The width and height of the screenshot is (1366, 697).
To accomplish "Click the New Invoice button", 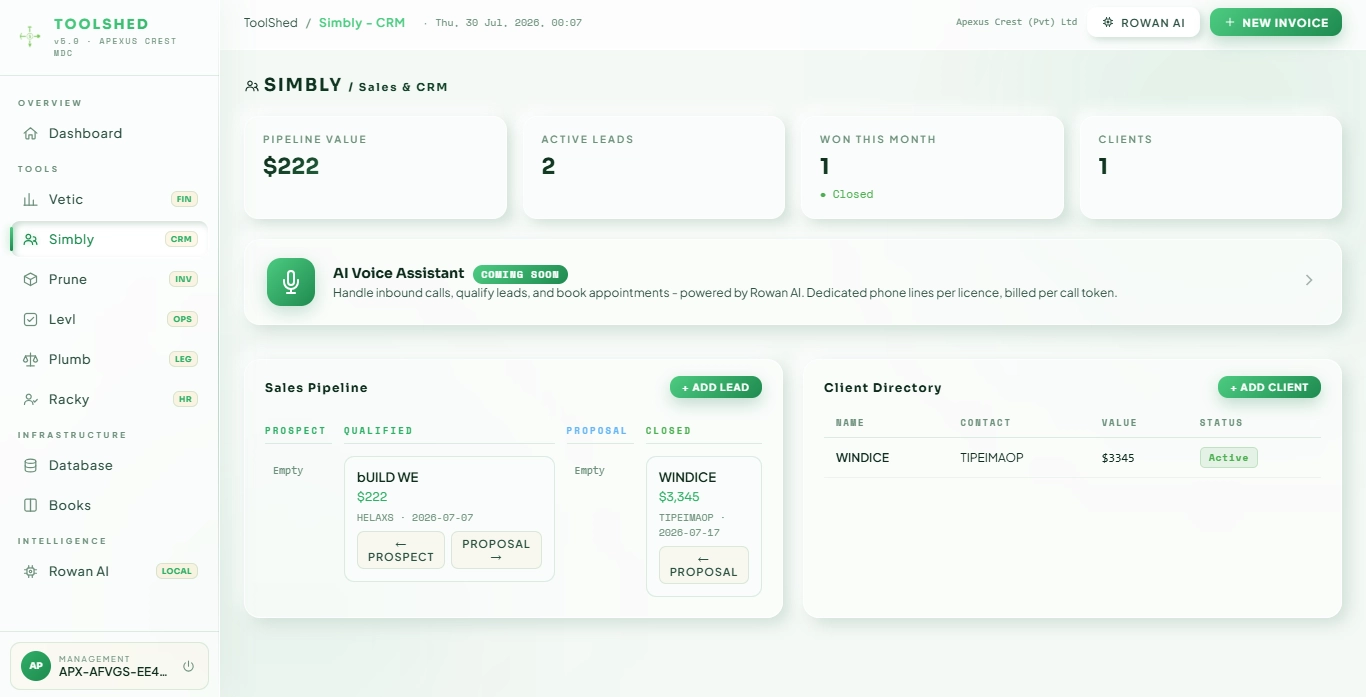I will point(1276,22).
